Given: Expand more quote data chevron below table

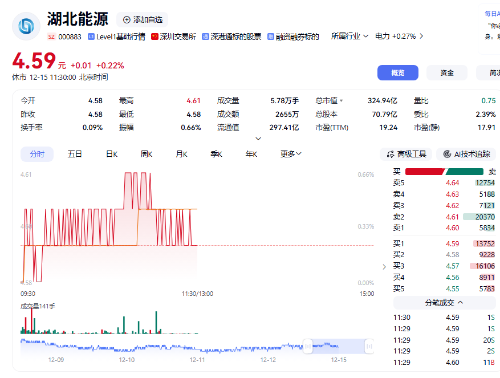Looking at the screenshot, I should (258, 138).
